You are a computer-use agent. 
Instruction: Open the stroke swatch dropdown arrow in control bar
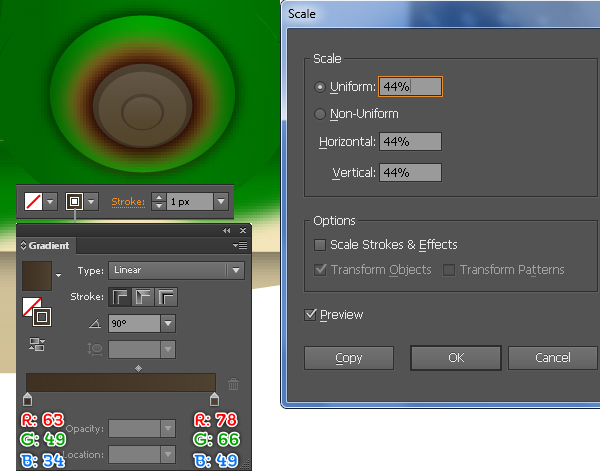click(x=91, y=201)
